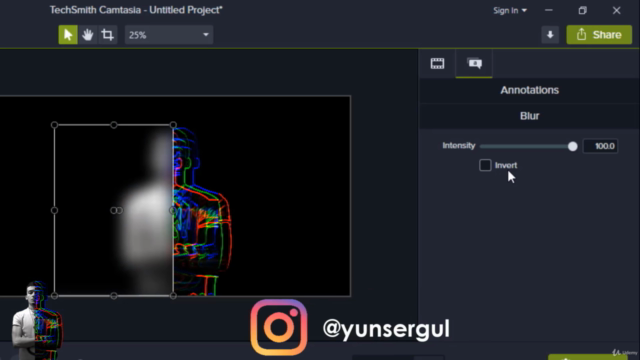Minimize the Camtasia window
This screenshot has height=360, width=640.
click(x=549, y=10)
